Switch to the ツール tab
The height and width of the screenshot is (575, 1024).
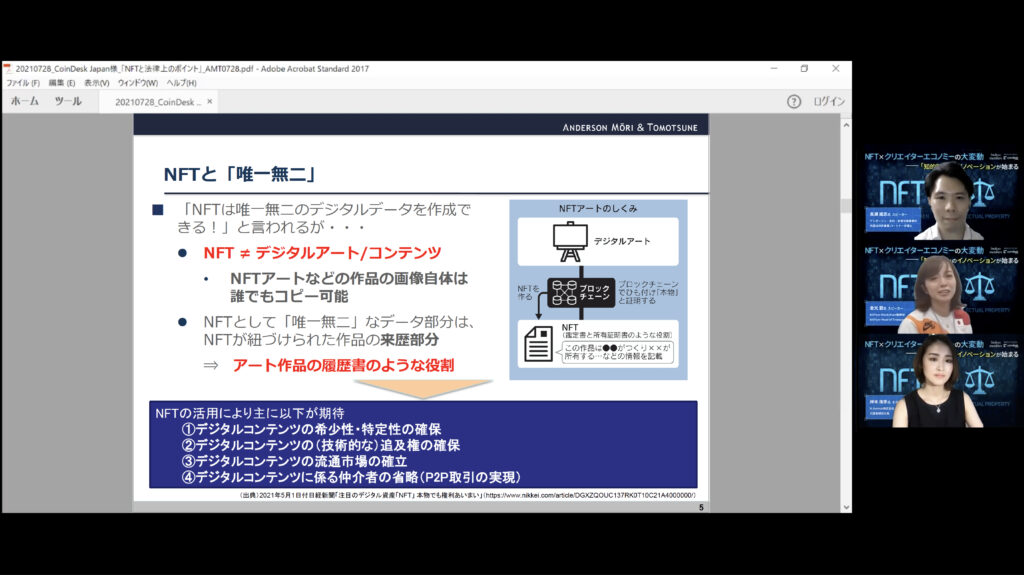(68, 102)
